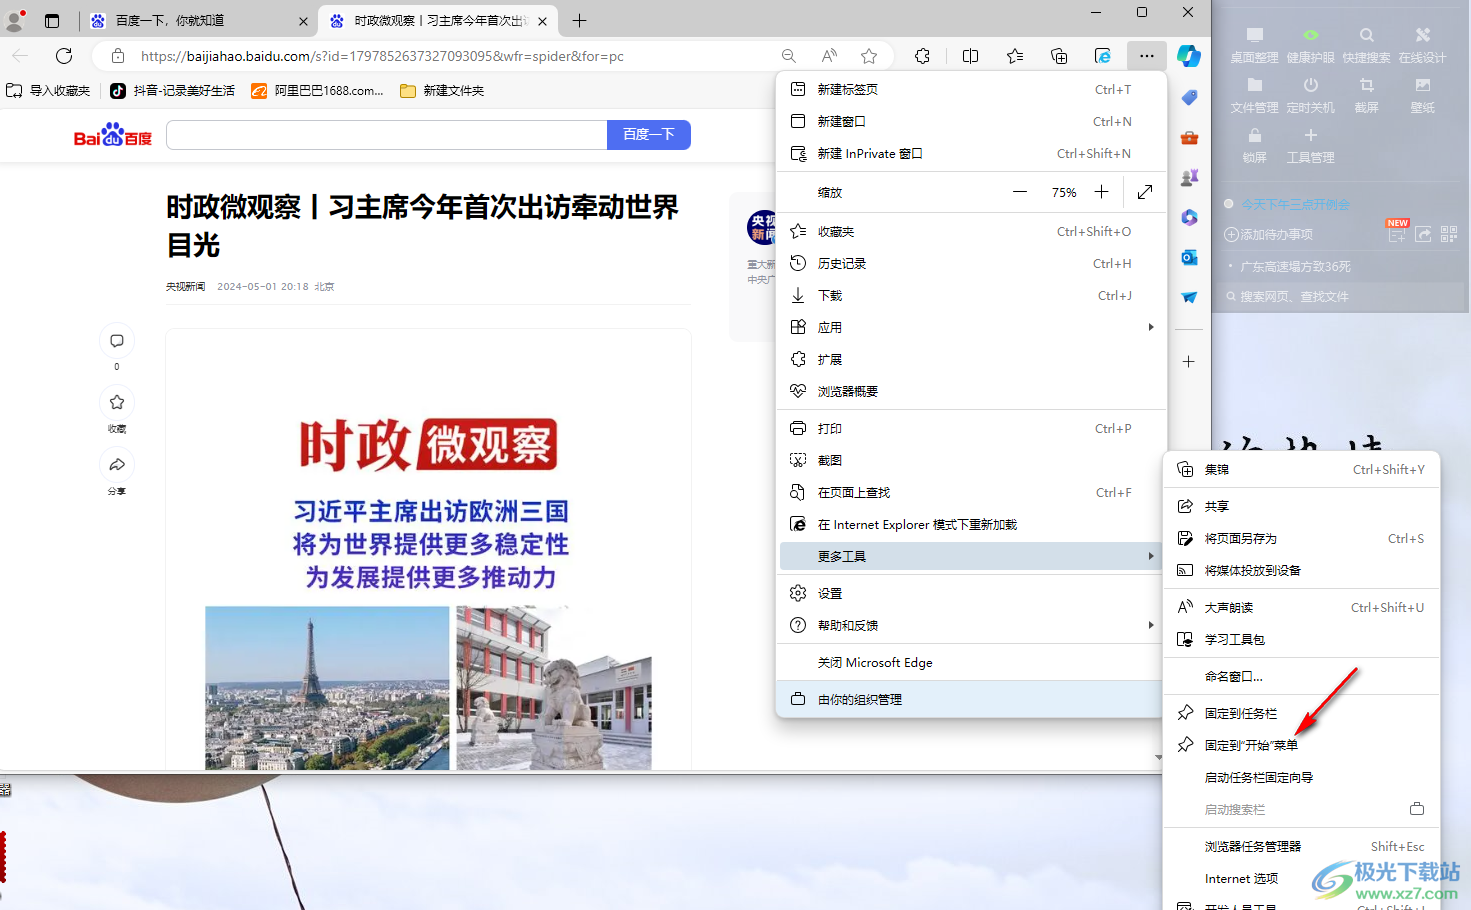Choose 打印 from the menu
Screen dimensions: 1471x910
click(x=971, y=428)
